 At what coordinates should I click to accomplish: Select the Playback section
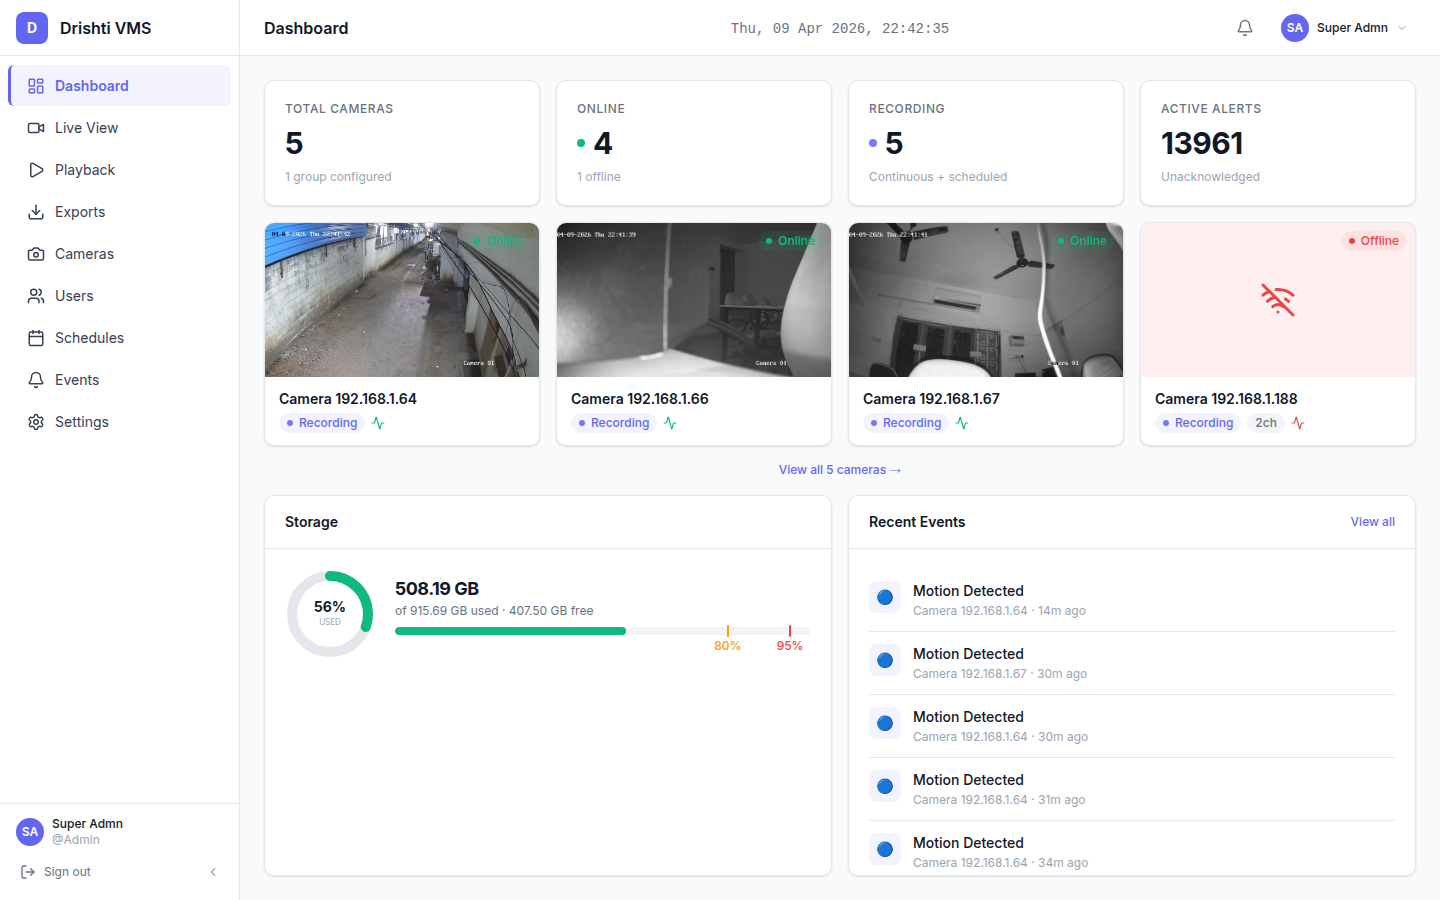coord(85,169)
